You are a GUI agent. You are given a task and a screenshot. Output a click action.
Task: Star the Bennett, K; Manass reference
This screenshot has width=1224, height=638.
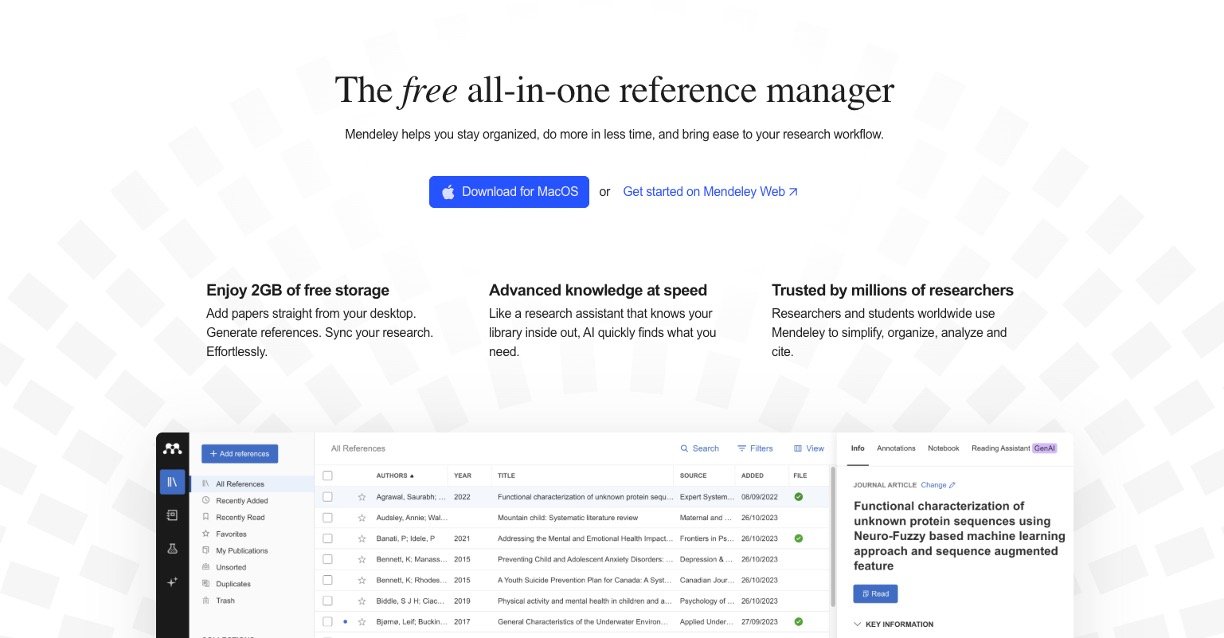362,559
